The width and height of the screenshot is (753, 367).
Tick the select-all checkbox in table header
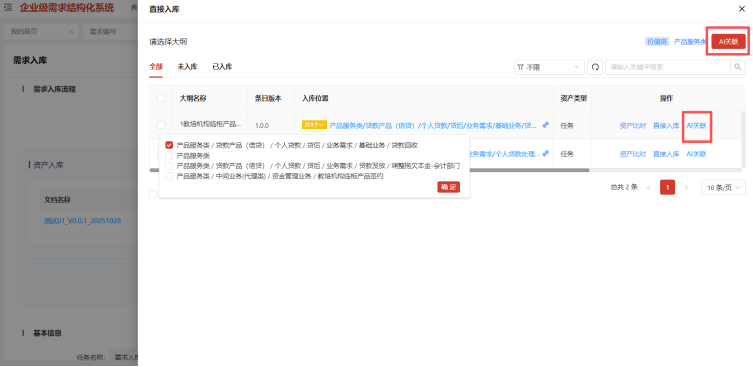(x=161, y=98)
